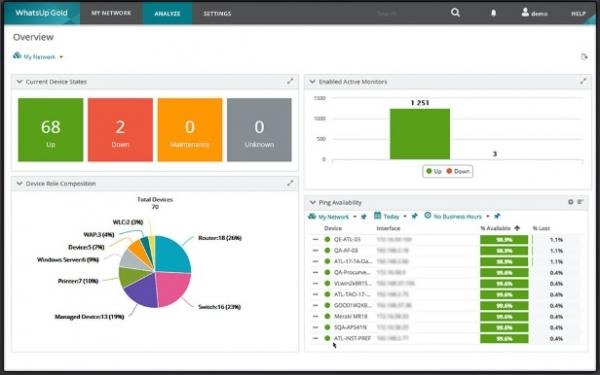Toggle the Down series in chart legend
Image resolution: width=600 pixels, height=375 pixels.
[x=458, y=171]
